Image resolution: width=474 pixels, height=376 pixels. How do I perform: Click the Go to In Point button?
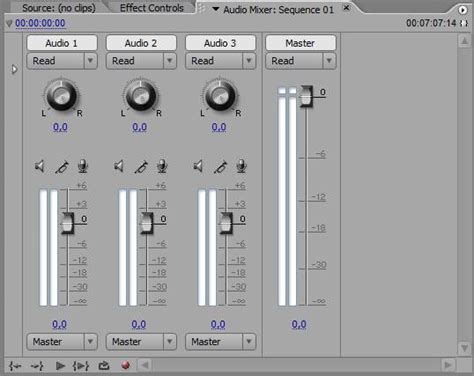tap(15, 366)
